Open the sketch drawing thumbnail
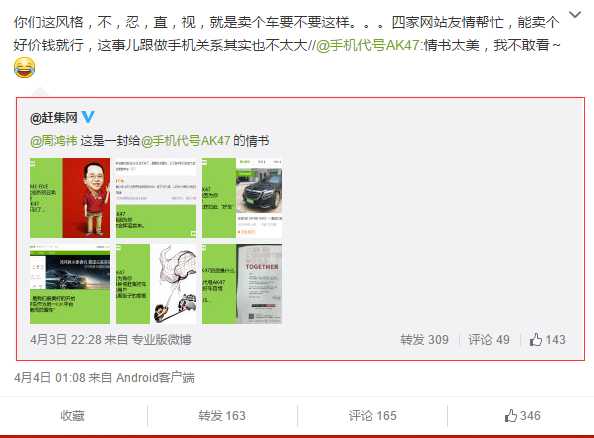Viewport: 594px width, 438px height. 156,284
